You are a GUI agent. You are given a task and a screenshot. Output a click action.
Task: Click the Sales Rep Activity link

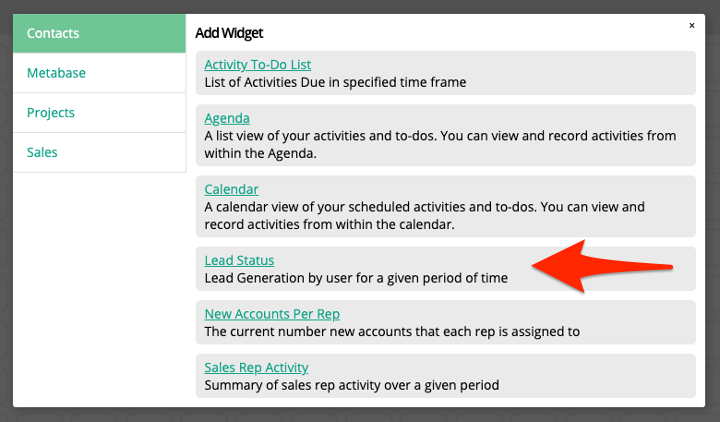(256, 367)
